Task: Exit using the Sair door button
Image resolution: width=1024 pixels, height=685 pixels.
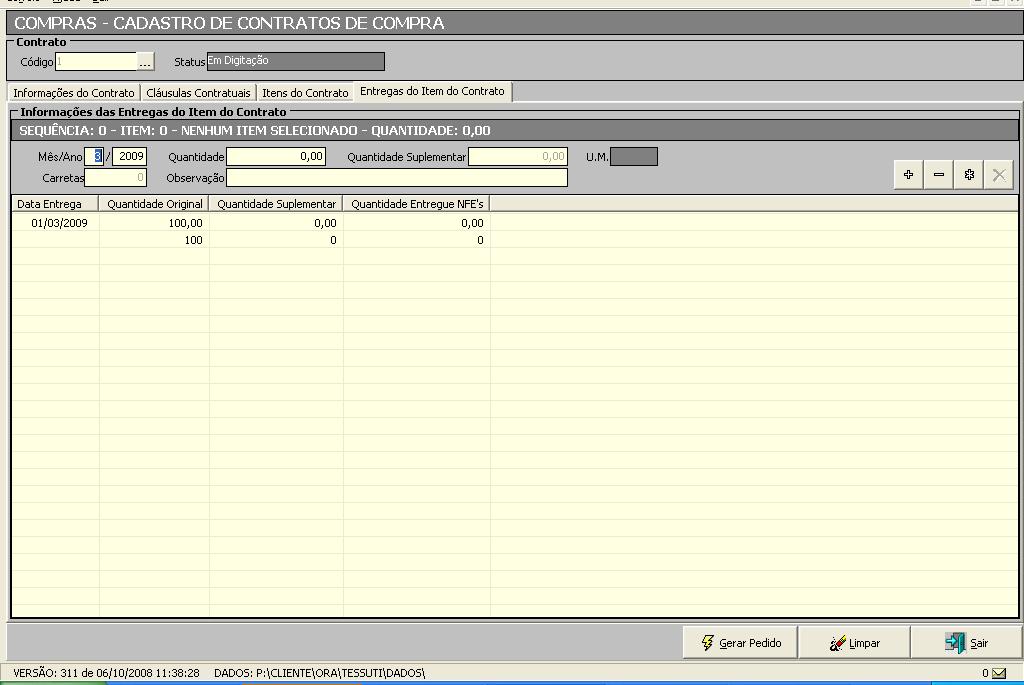Action: 966,643
